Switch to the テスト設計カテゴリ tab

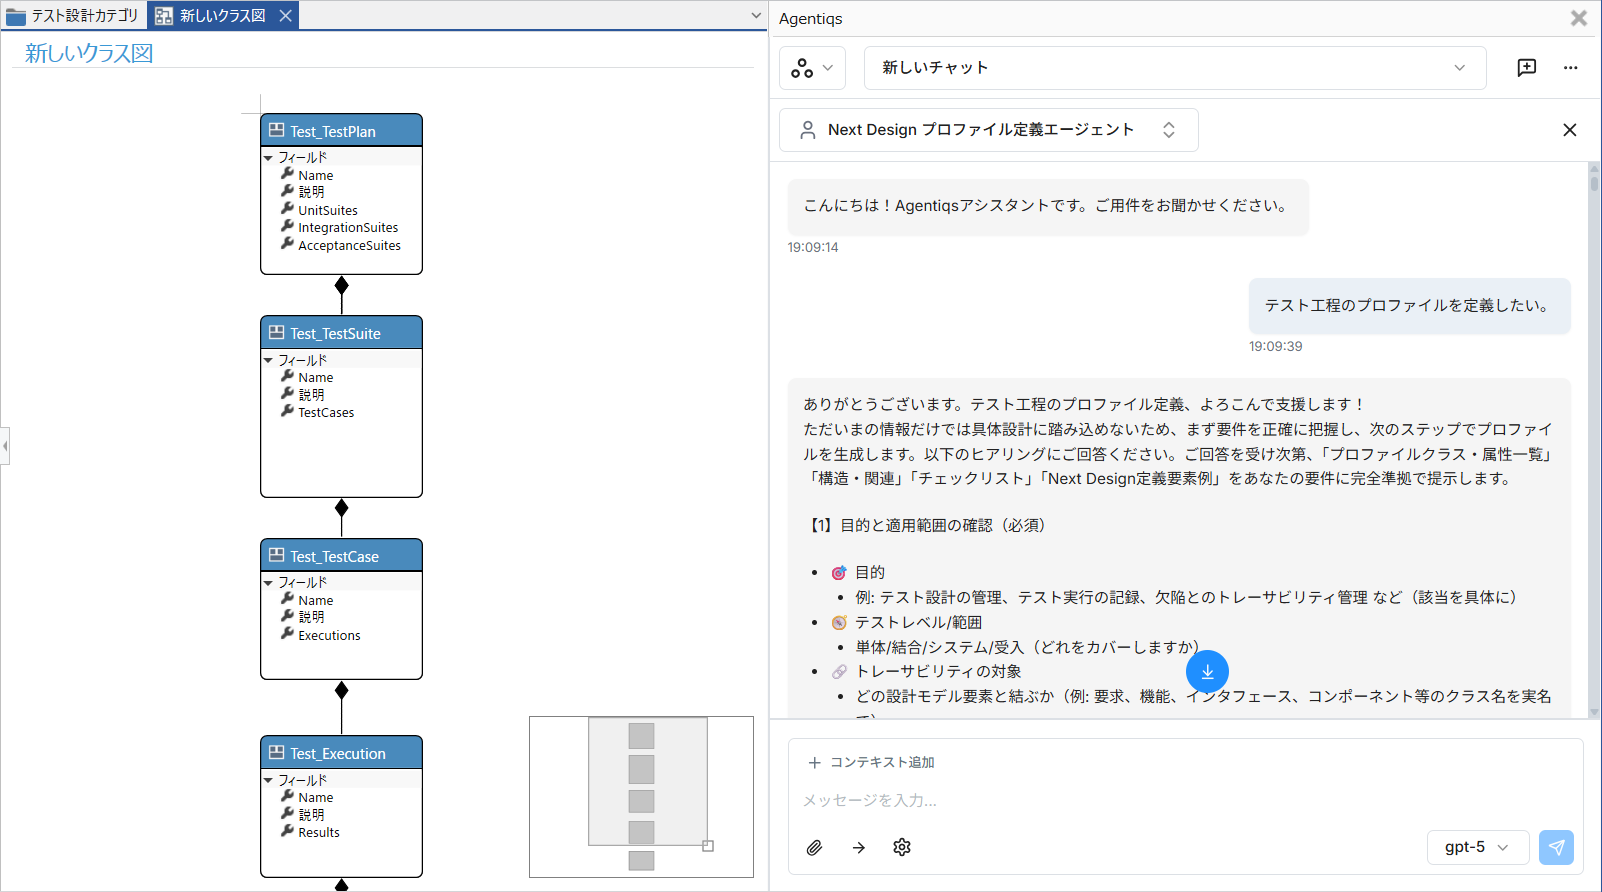point(74,16)
